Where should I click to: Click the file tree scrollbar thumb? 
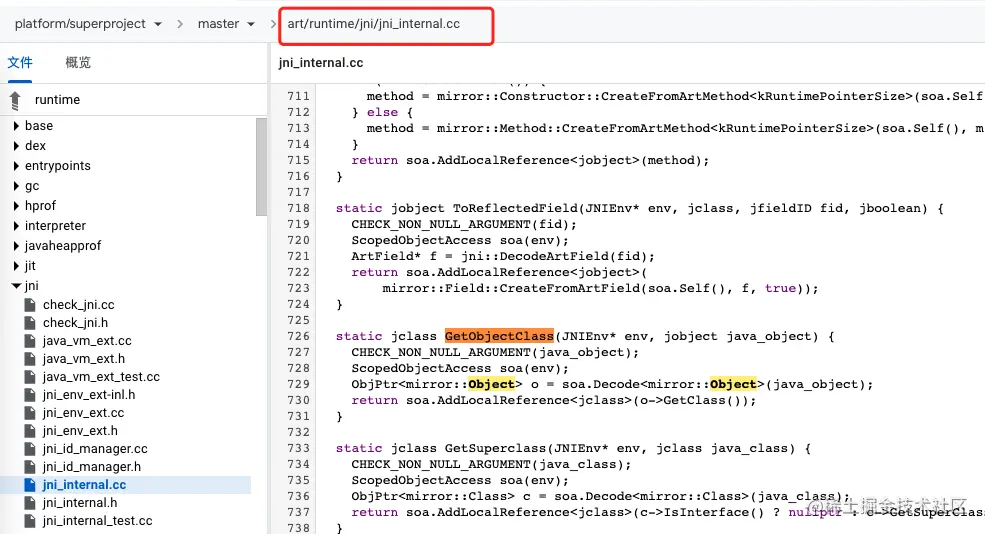[x=261, y=166]
